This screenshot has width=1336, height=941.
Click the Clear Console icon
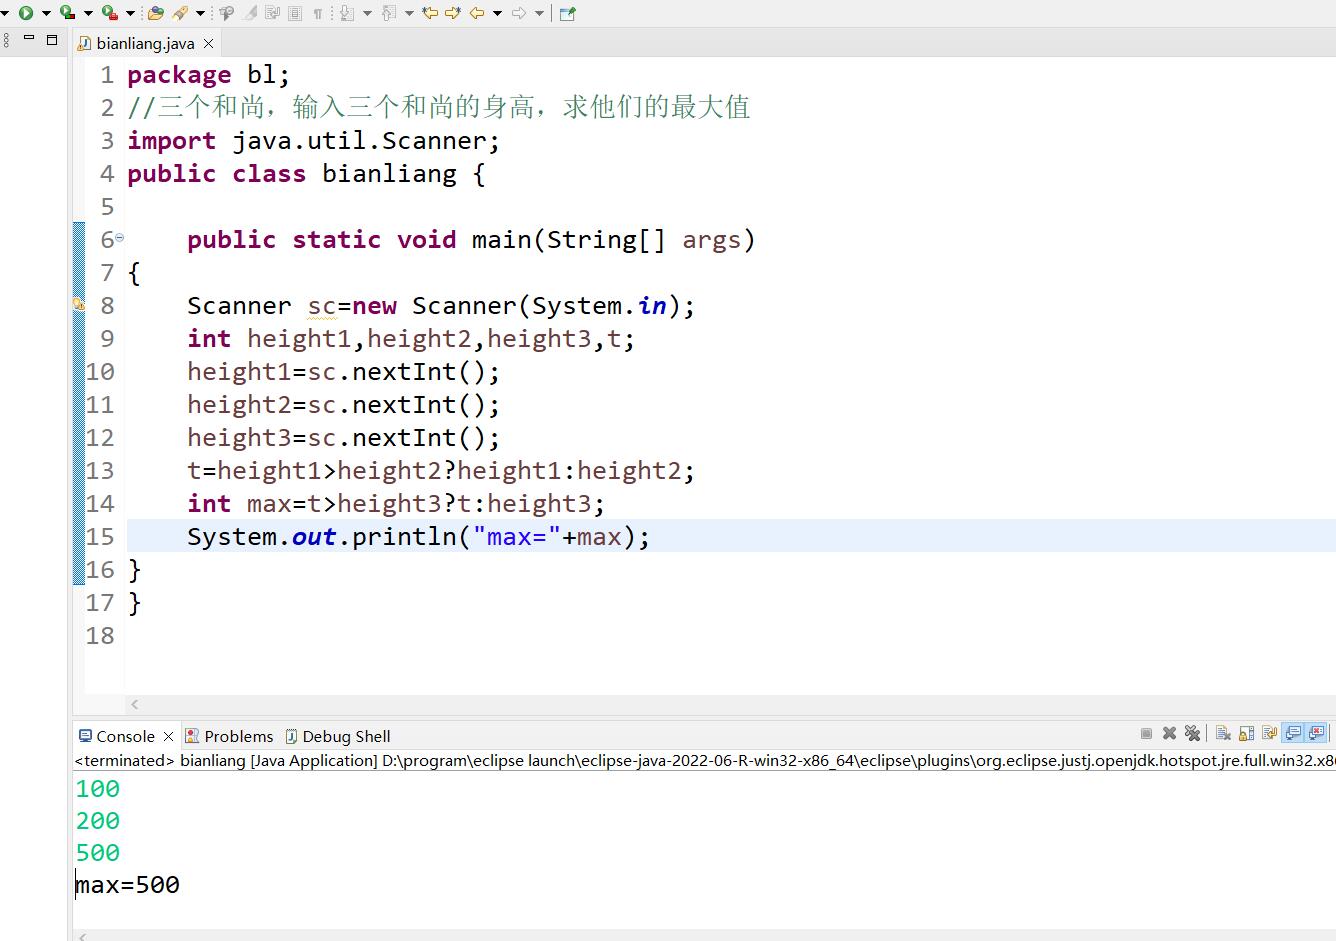[1223, 733]
